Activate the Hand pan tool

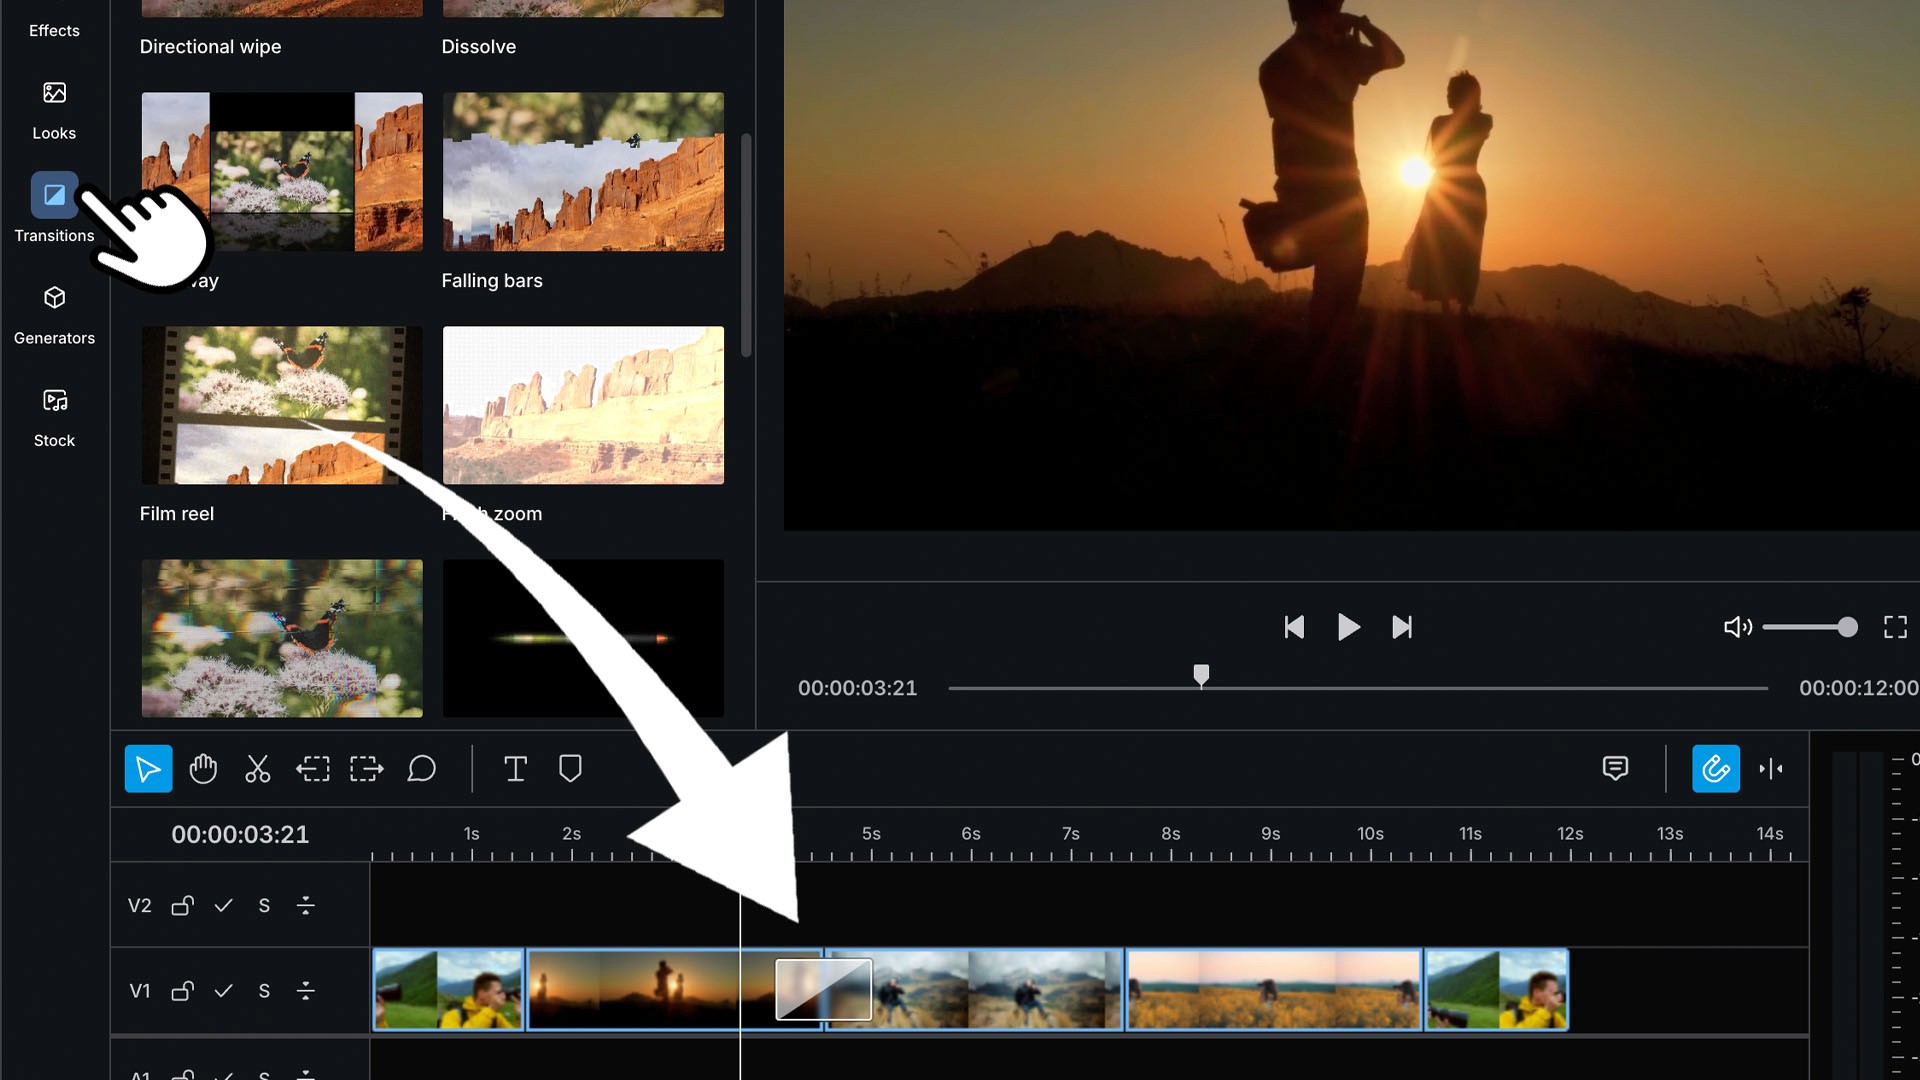coord(203,769)
